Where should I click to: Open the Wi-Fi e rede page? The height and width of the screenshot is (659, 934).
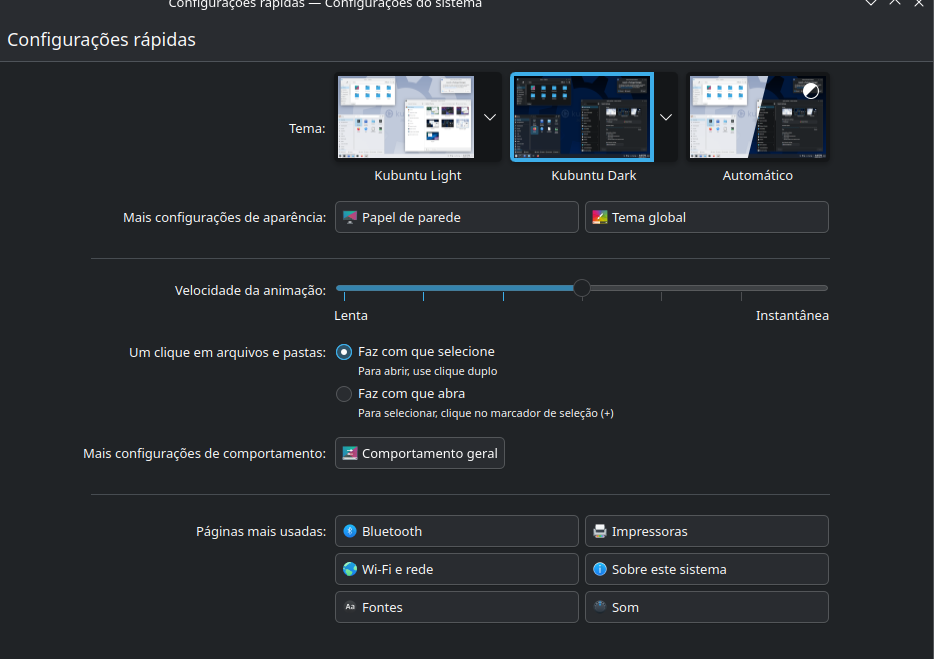click(x=456, y=569)
